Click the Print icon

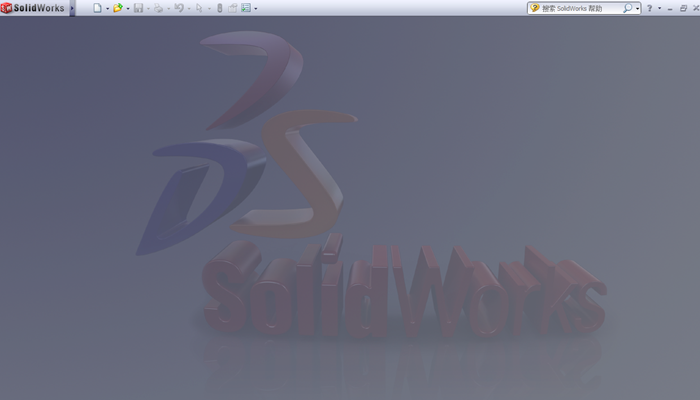point(158,8)
